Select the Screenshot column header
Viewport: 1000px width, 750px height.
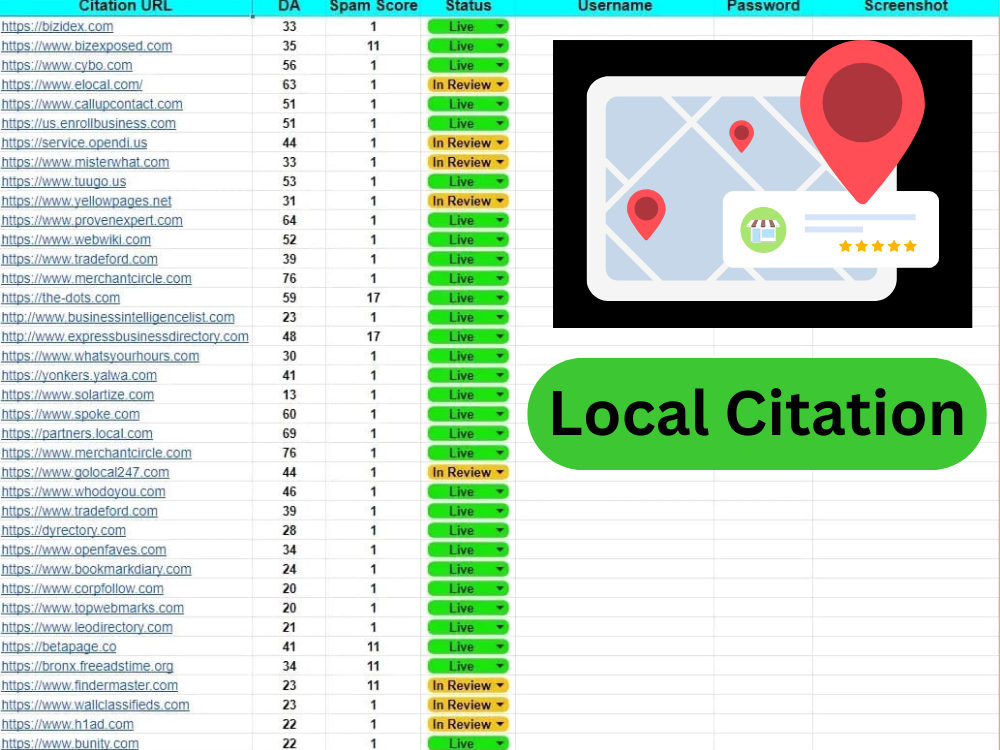[906, 6]
